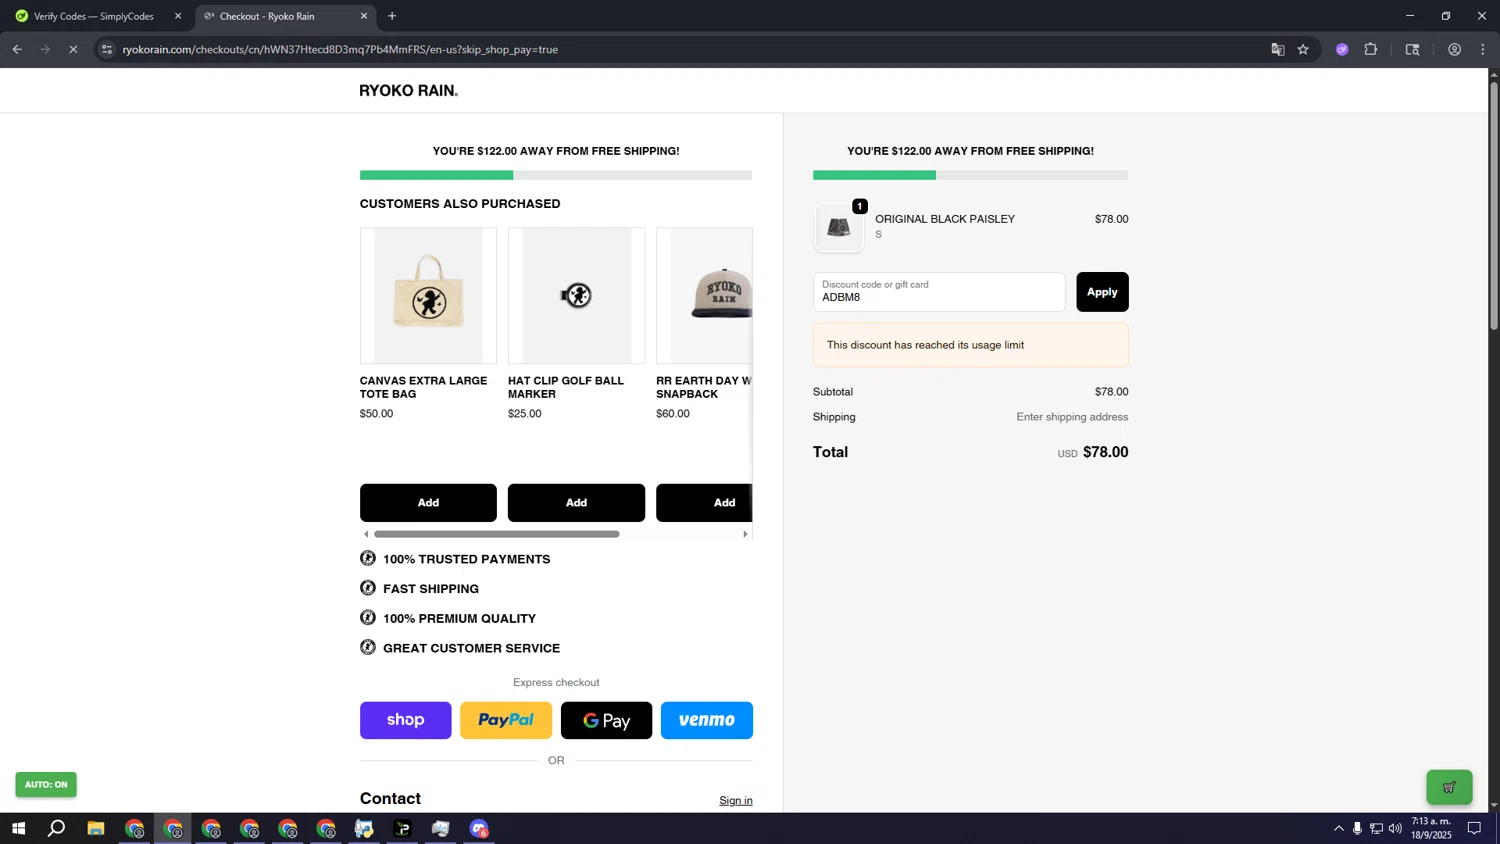Apply the ADBM8 discount code
Image resolution: width=1500 pixels, height=844 pixels.
pos(1102,292)
